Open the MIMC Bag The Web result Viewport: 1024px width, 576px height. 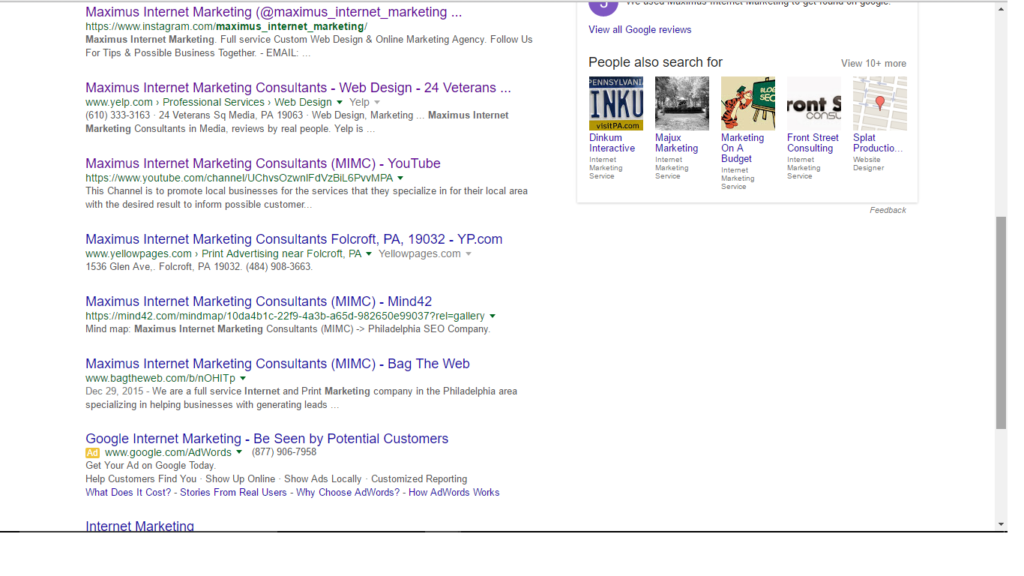(278, 363)
